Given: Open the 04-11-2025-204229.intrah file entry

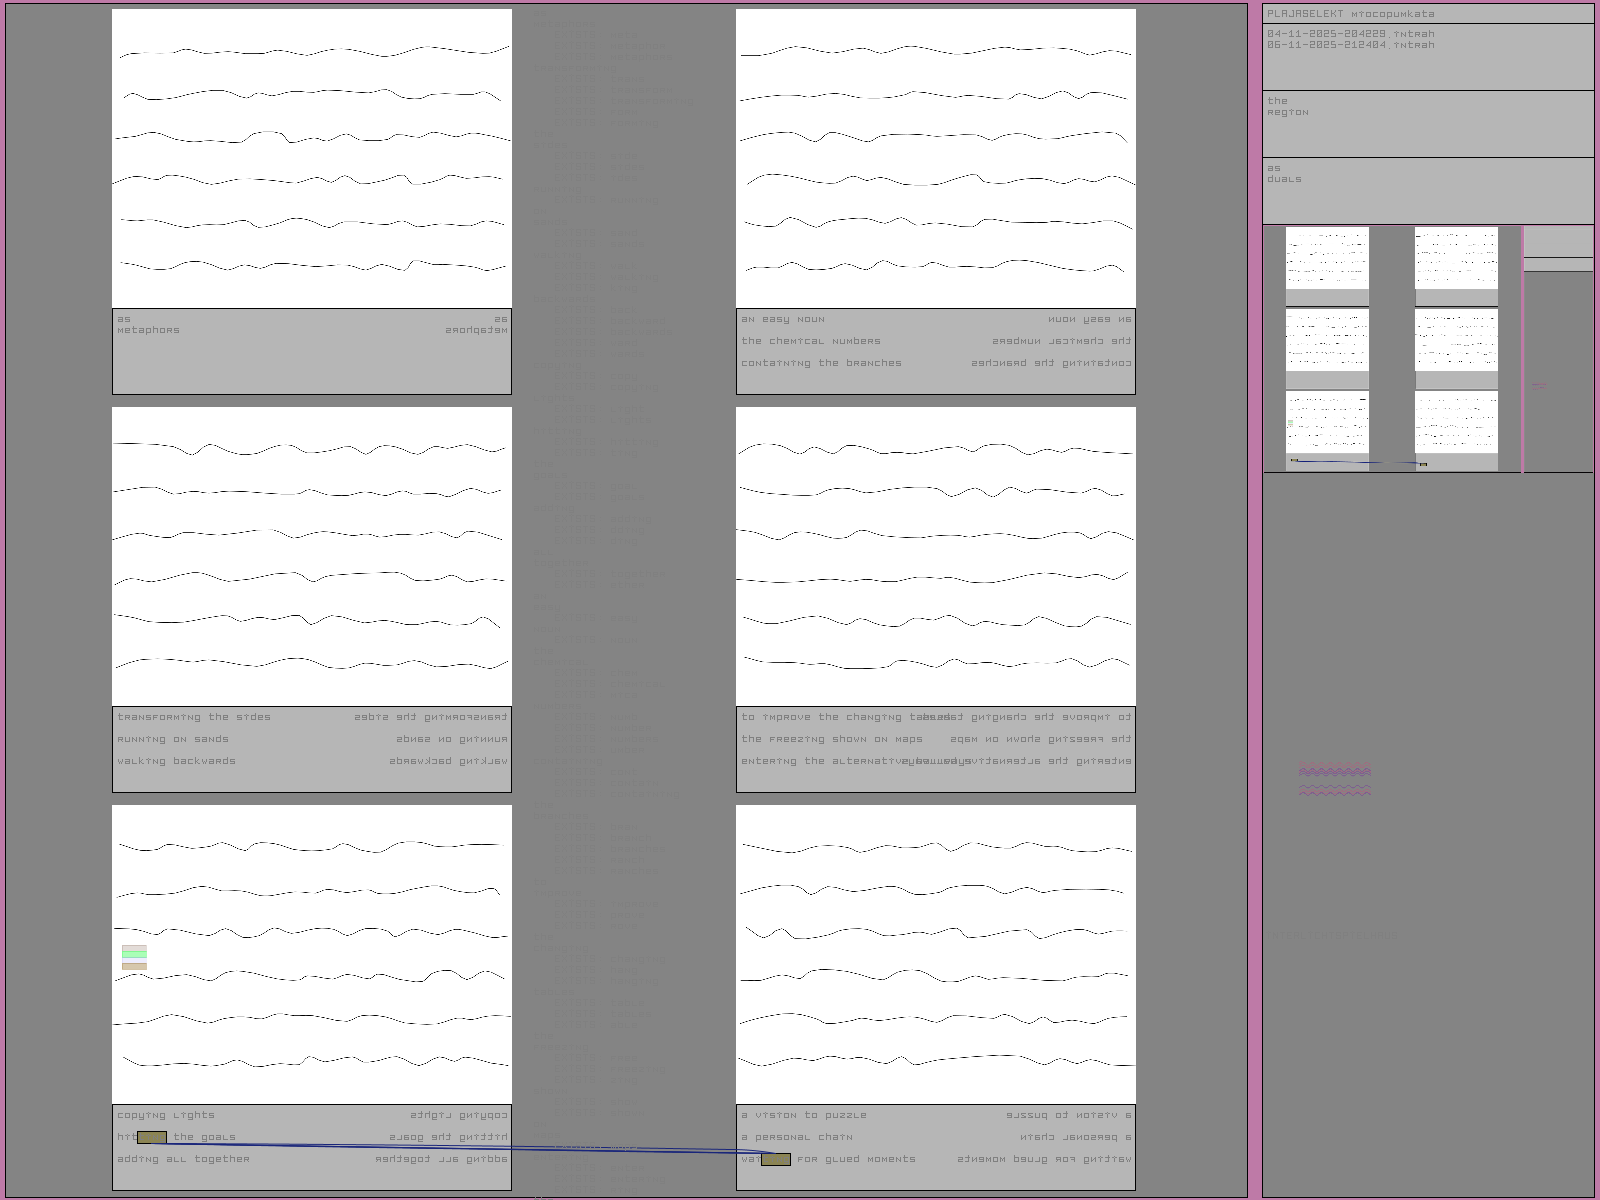Looking at the screenshot, I should tap(1350, 34).
